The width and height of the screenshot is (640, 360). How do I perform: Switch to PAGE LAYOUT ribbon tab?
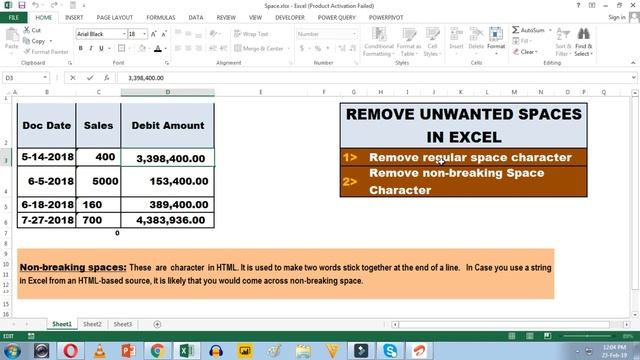point(115,18)
